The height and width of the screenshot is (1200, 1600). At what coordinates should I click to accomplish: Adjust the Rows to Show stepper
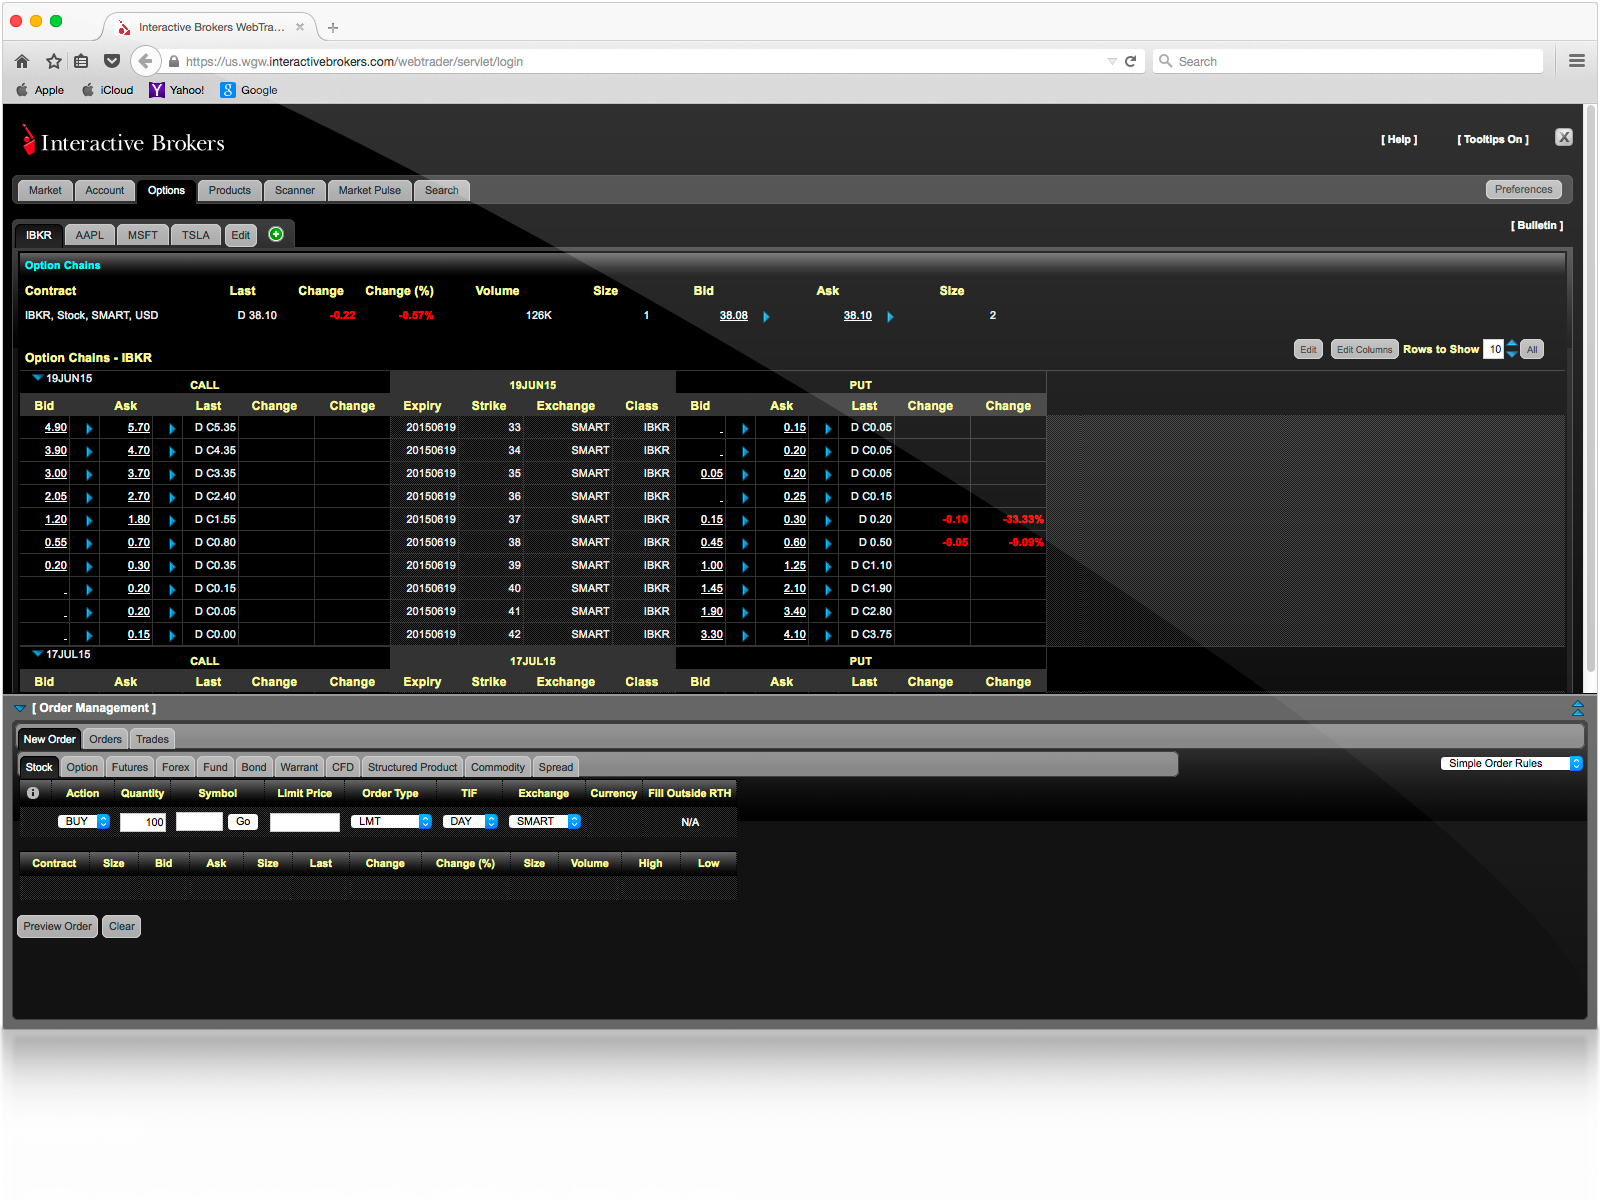click(1511, 349)
